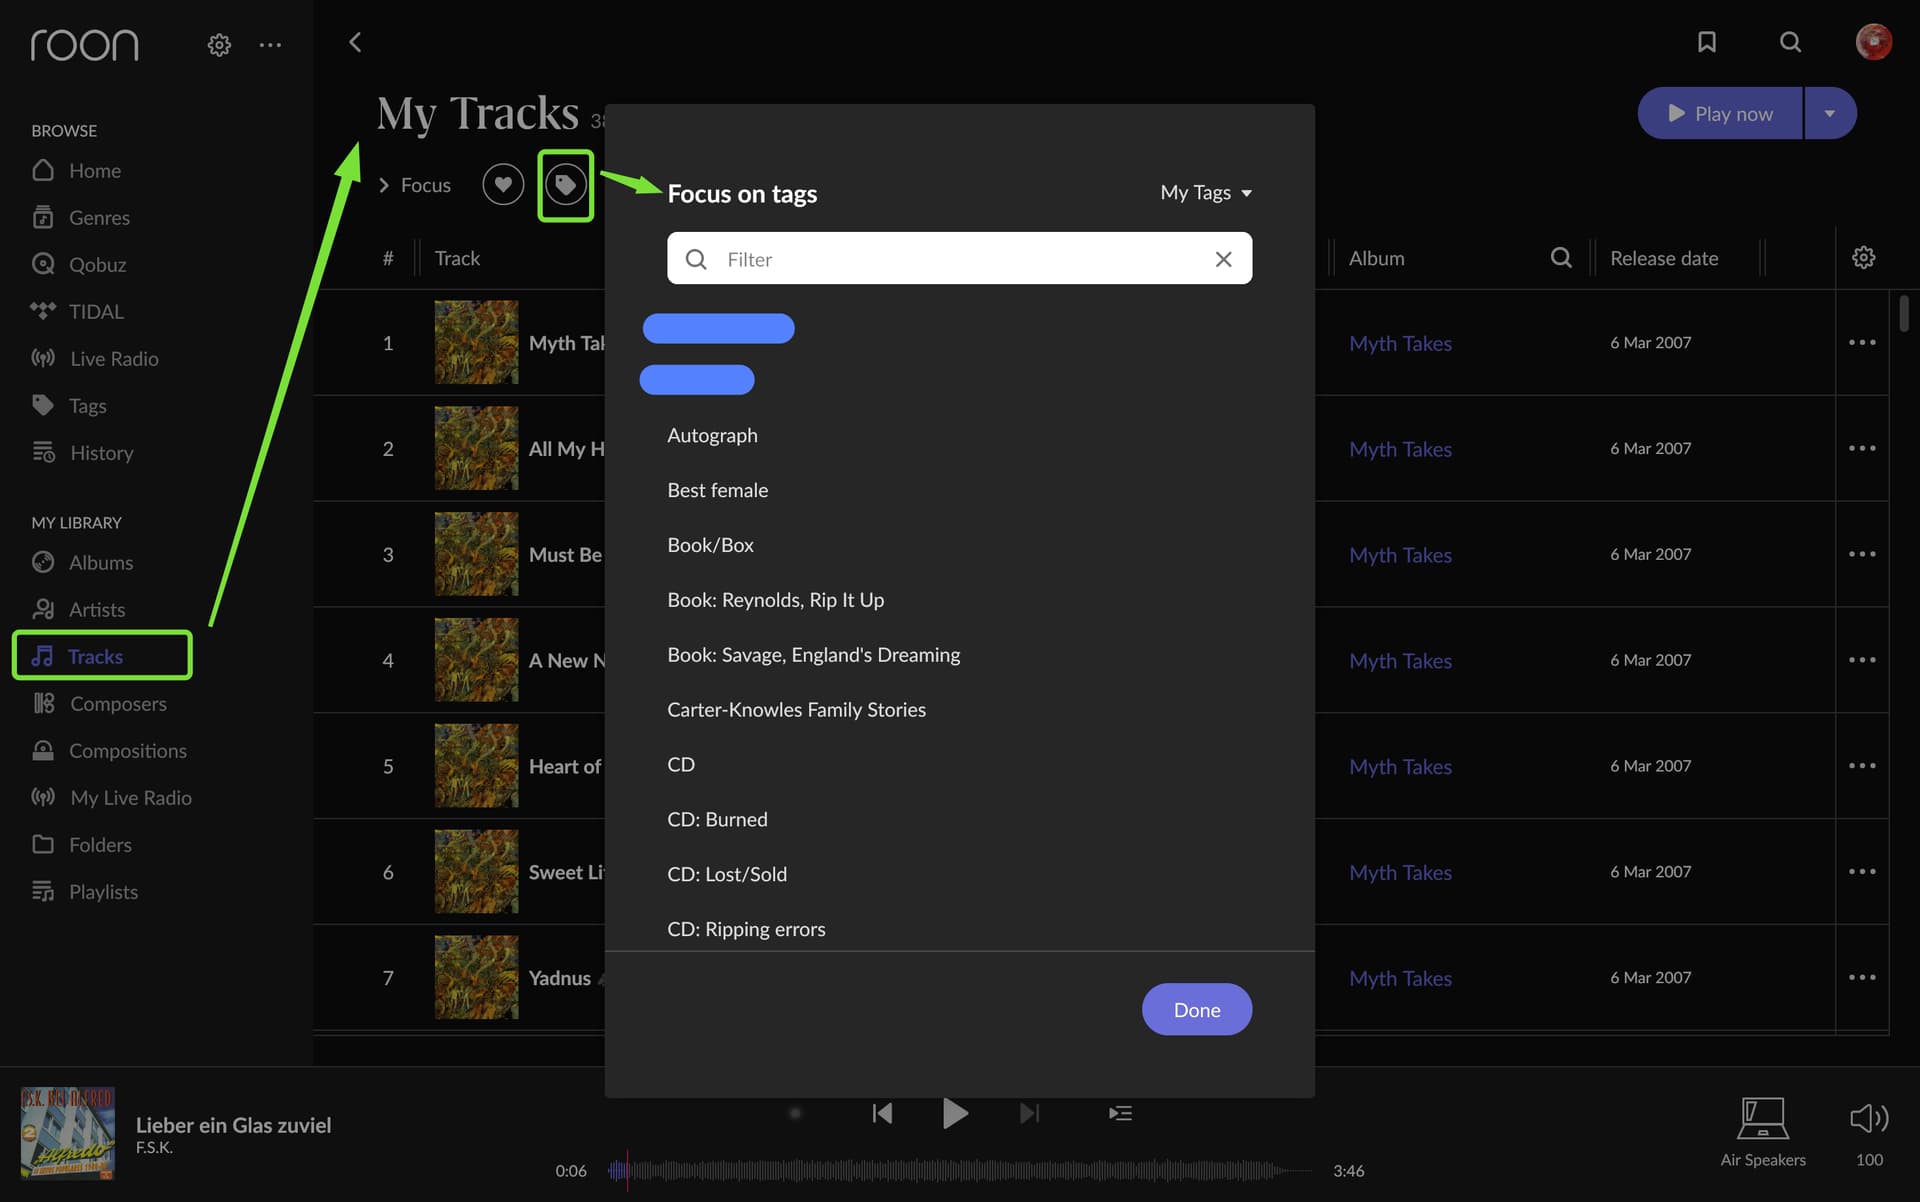This screenshot has width=1920, height=1202.
Task: Sort by Release date column
Action: click(1664, 258)
